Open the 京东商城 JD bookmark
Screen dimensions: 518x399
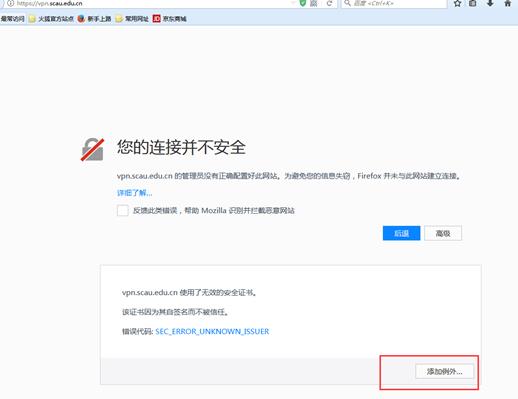tap(169, 19)
